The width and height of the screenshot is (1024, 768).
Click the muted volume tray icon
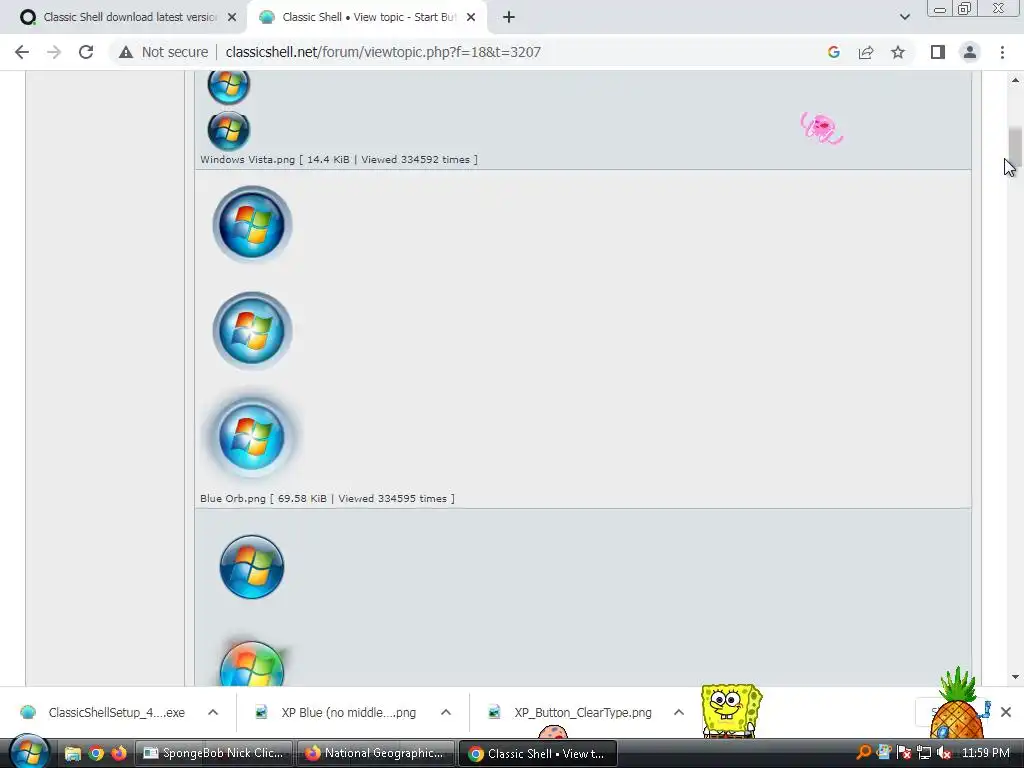point(944,753)
